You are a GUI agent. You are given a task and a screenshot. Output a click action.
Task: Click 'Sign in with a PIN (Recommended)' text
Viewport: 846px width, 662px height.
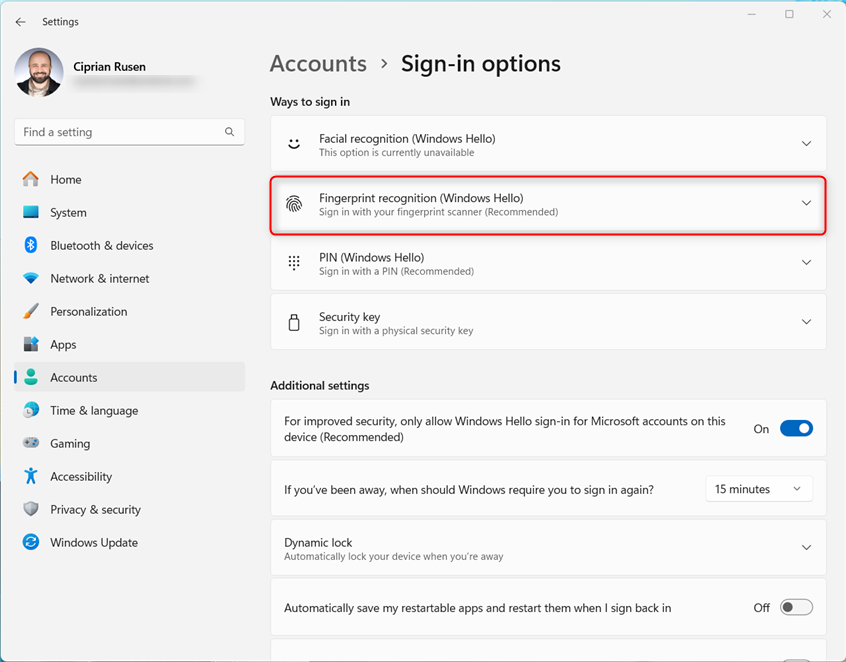click(x=397, y=271)
